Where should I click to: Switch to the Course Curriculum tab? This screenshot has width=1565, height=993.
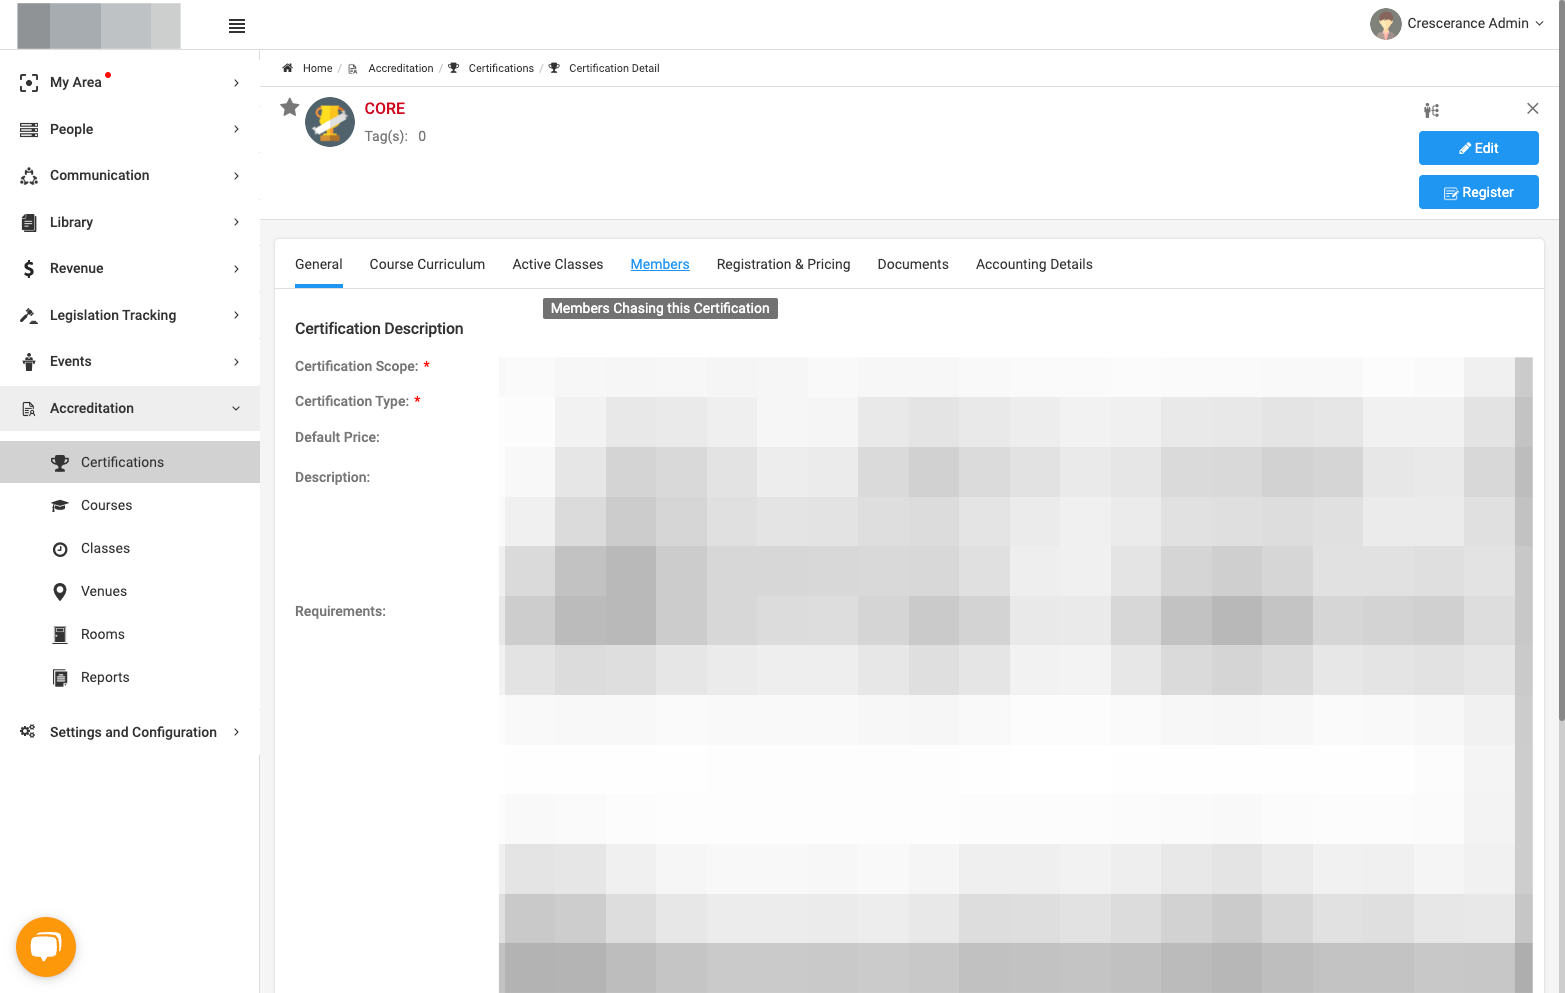[427, 264]
